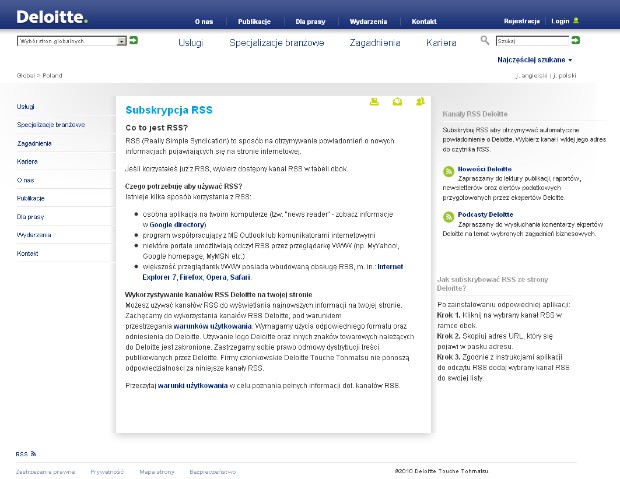Open Publikacje in the top navigation
The image size is (620, 479).
254,22
